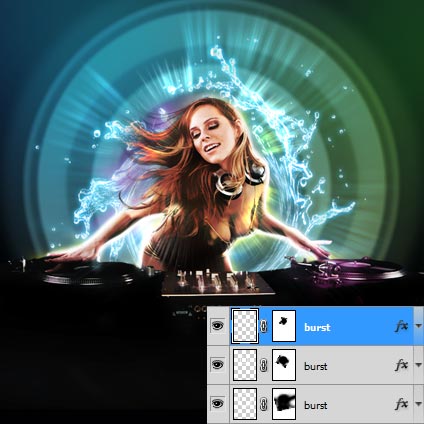Click the fx icon on the bottom burst layer
Viewport: 424px width, 424px height.
pos(402,404)
